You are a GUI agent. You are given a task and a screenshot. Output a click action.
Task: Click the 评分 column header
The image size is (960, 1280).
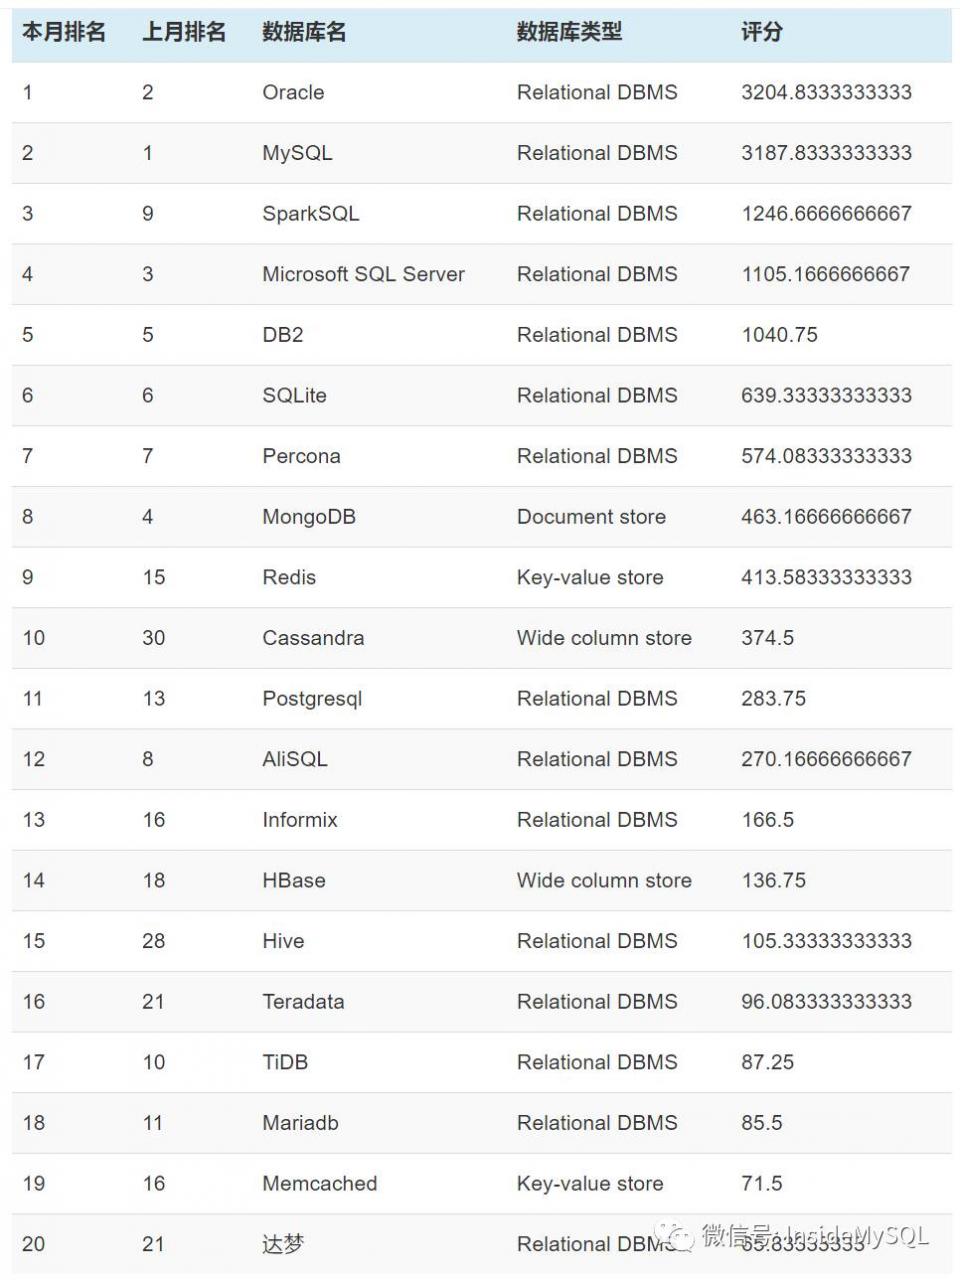click(761, 32)
